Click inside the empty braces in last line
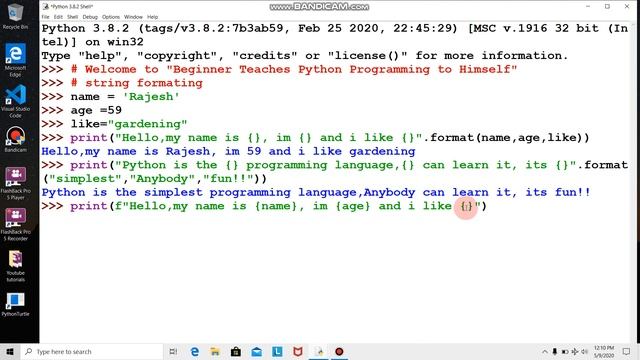The width and height of the screenshot is (640, 360). [467, 206]
